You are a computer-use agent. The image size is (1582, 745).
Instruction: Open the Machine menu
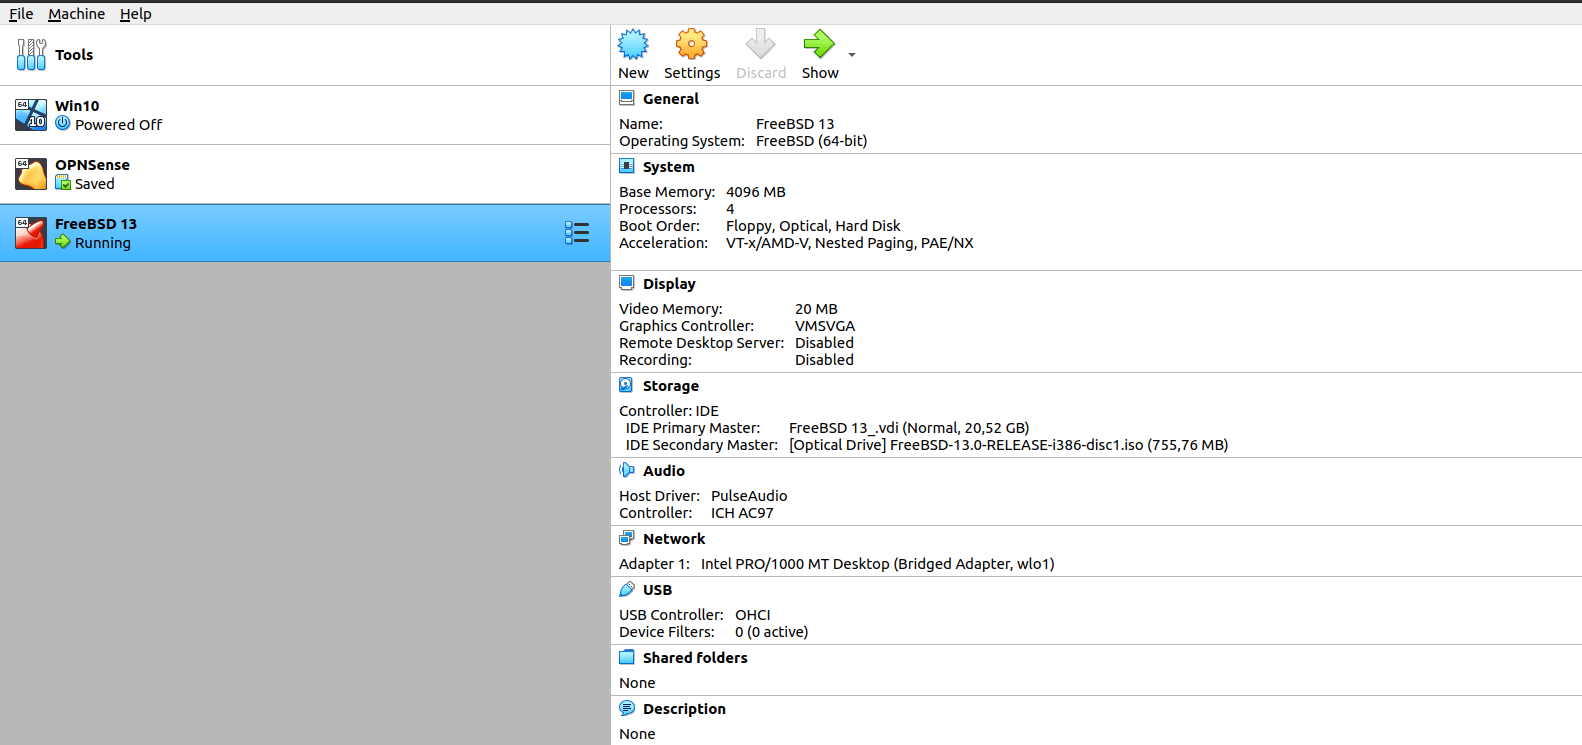[76, 14]
